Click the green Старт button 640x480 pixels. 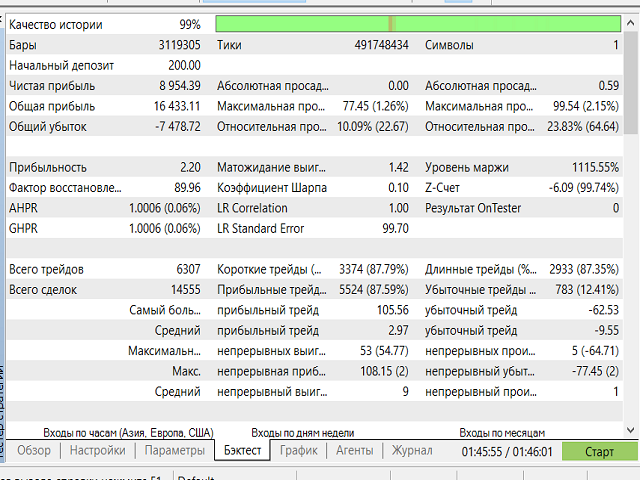[x=599, y=451]
